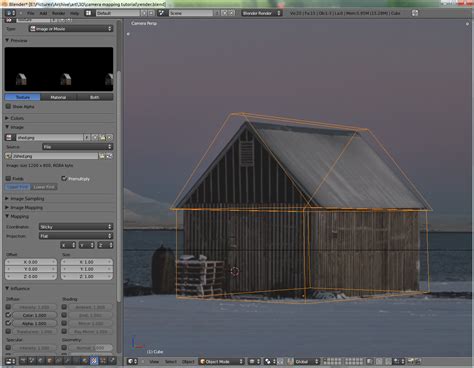The image size is (474, 368).
Task: Click the browse file folder icon beside path
Action: 102,156
